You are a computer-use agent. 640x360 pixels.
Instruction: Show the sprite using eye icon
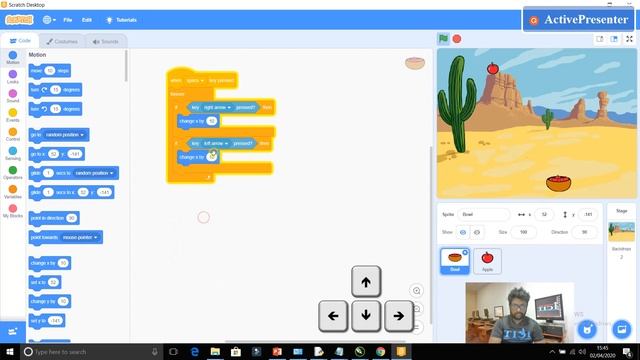tap(463, 232)
